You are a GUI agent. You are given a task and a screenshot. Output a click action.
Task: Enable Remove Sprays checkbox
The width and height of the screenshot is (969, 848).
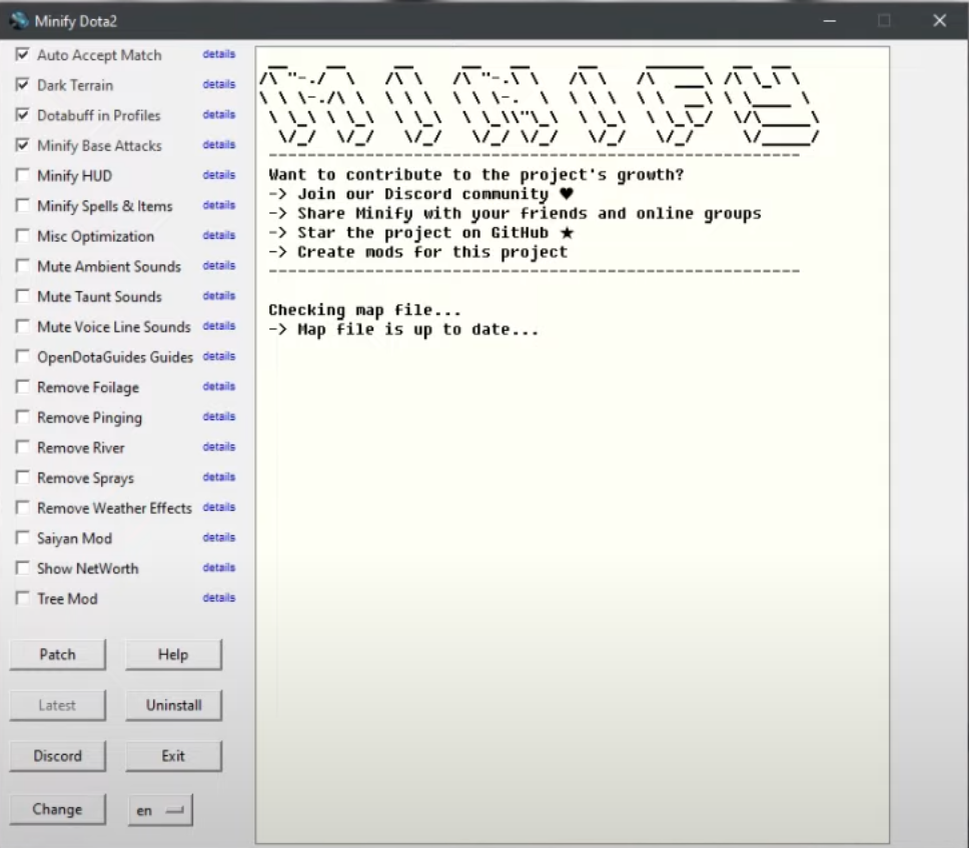22,477
